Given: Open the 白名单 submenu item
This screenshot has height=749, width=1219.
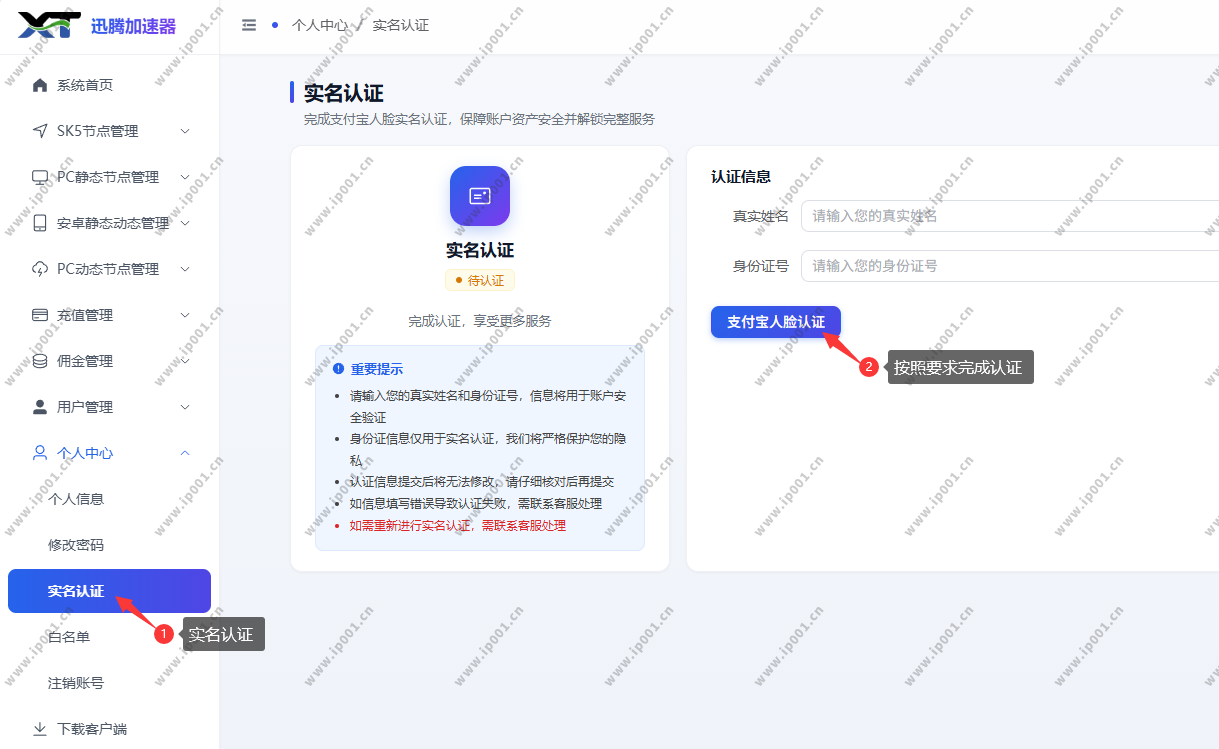Looking at the screenshot, I should click(109, 637).
